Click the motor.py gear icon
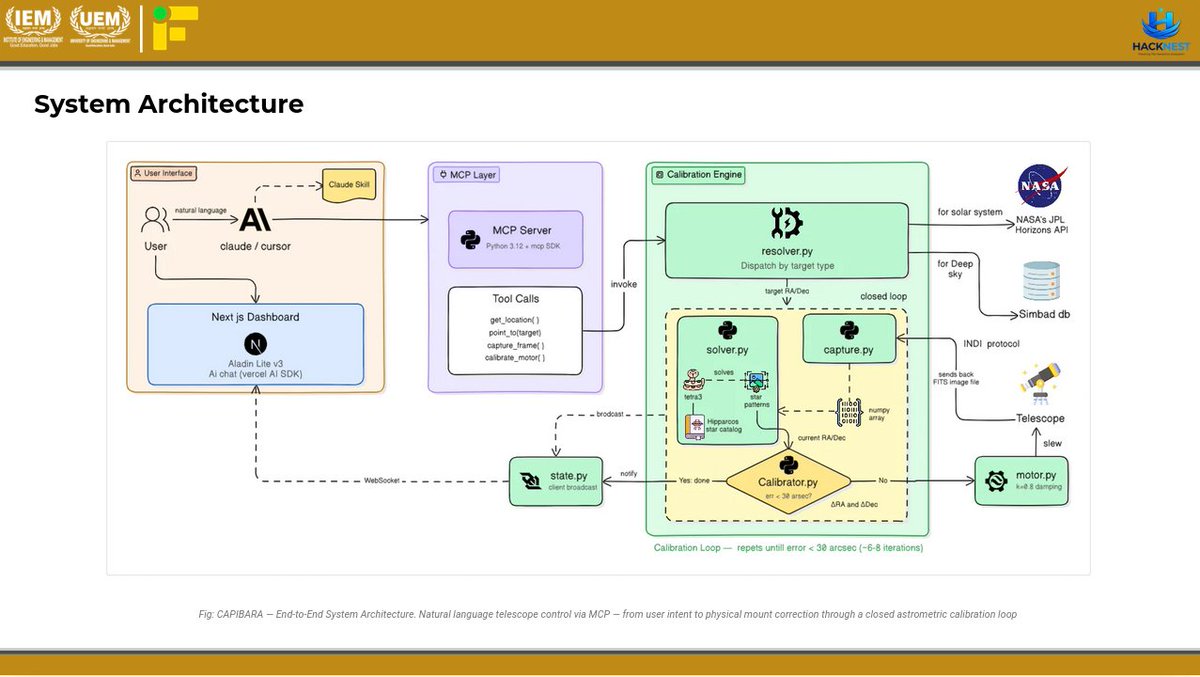1200x677 pixels. coord(995,482)
